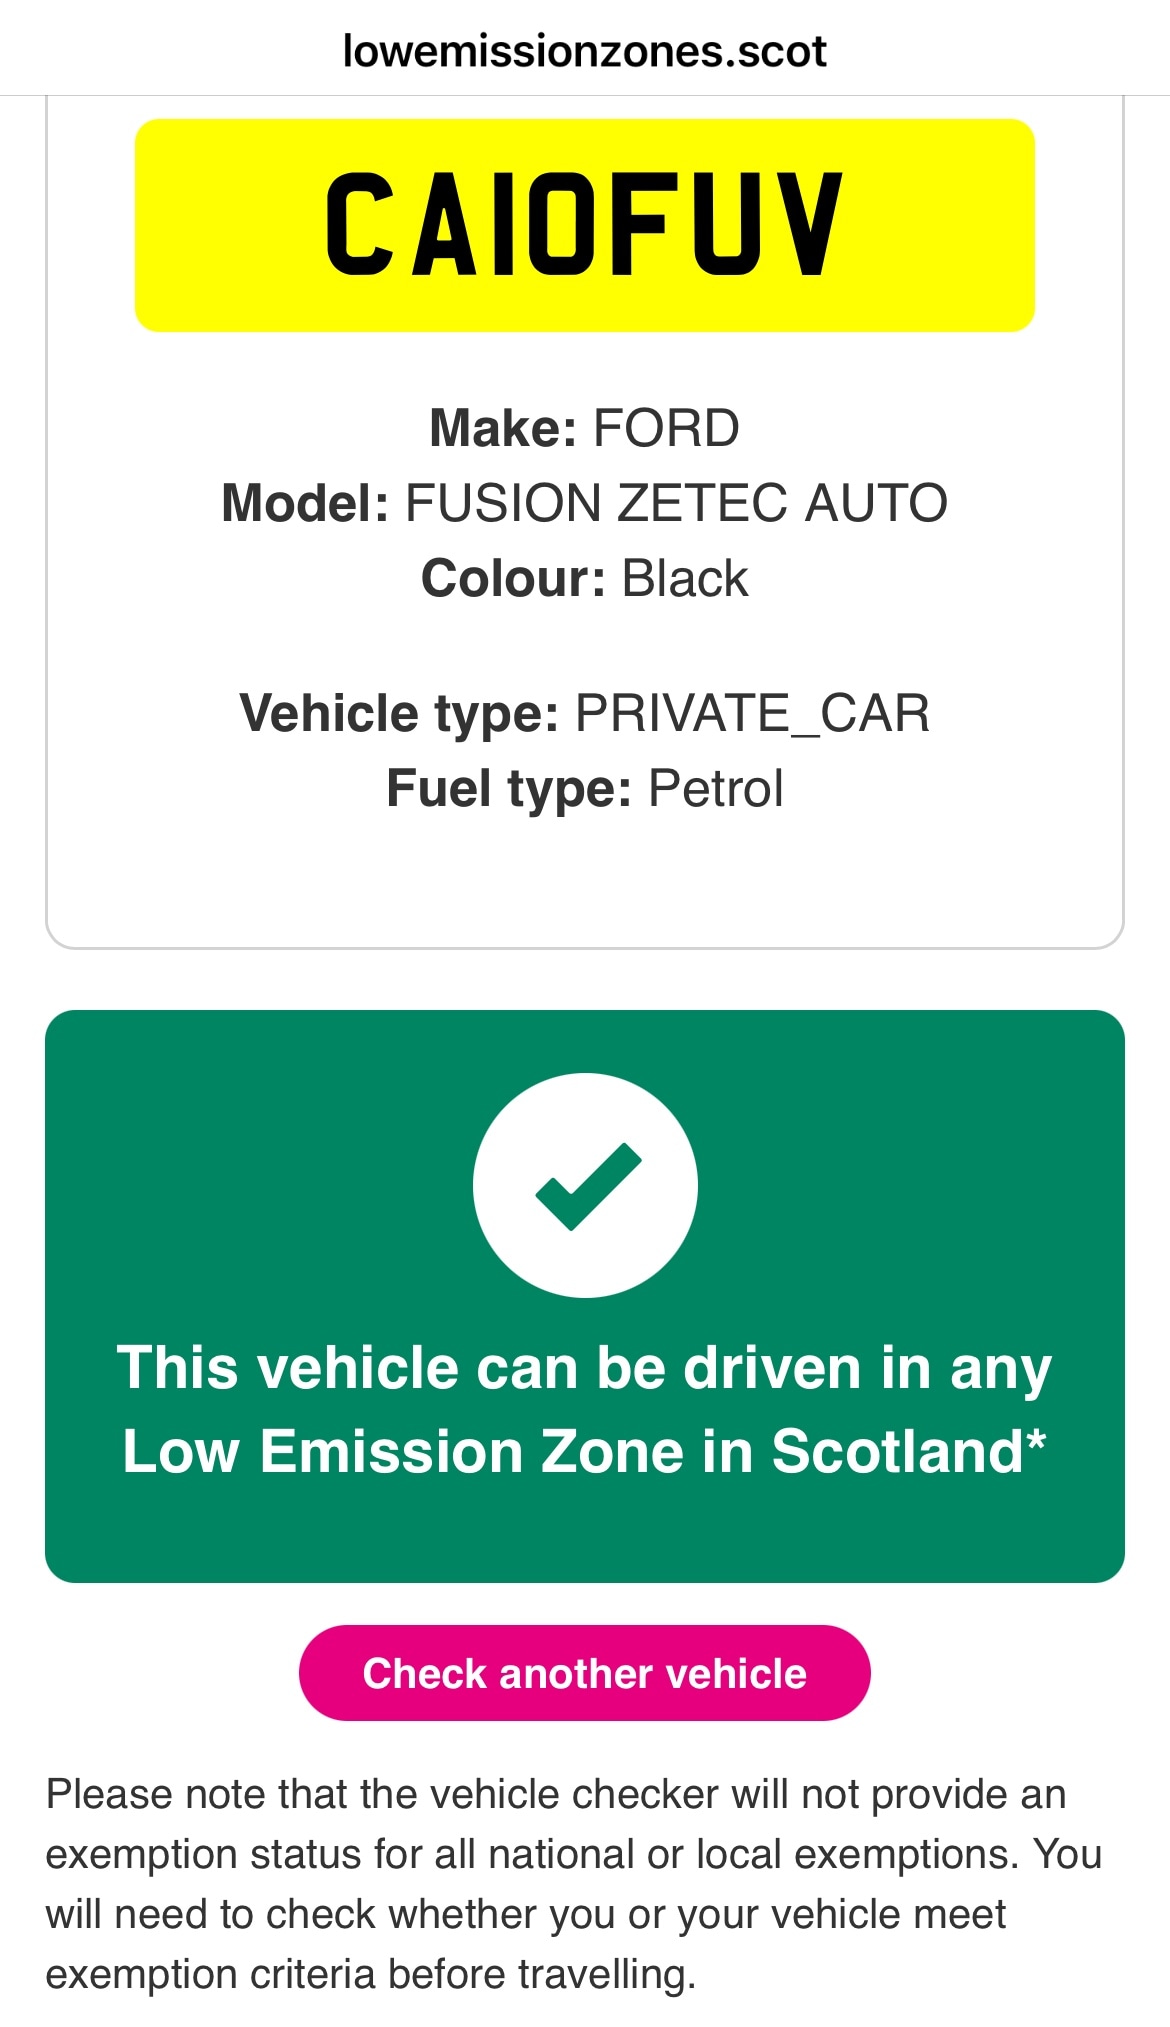Click the "Please note that the vehicle checker" line
The height and width of the screenshot is (2027, 1170).
pyautogui.click(x=556, y=1794)
